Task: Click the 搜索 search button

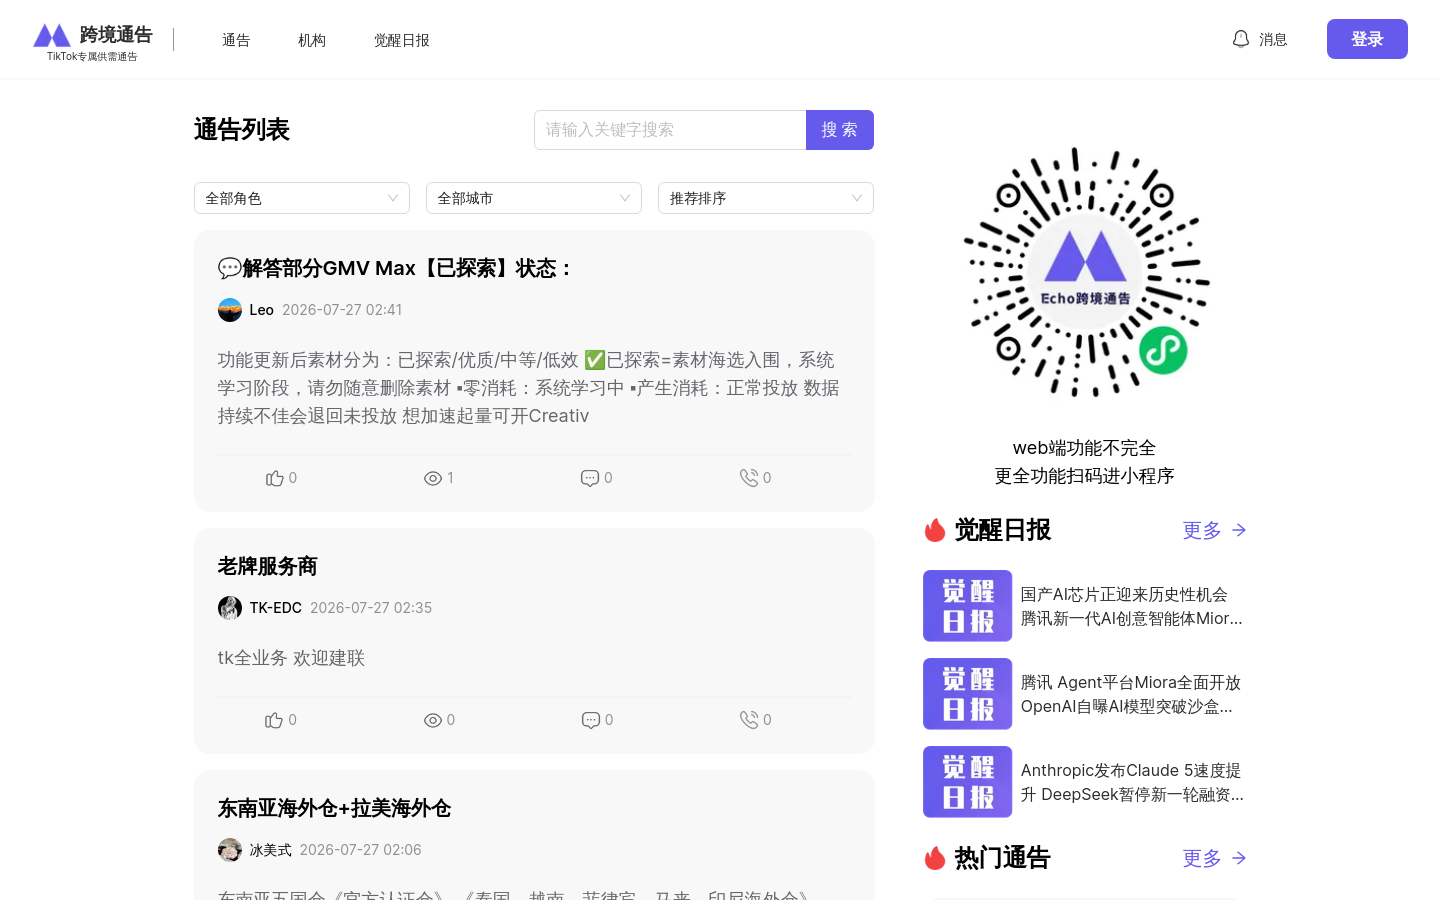Action: (840, 130)
